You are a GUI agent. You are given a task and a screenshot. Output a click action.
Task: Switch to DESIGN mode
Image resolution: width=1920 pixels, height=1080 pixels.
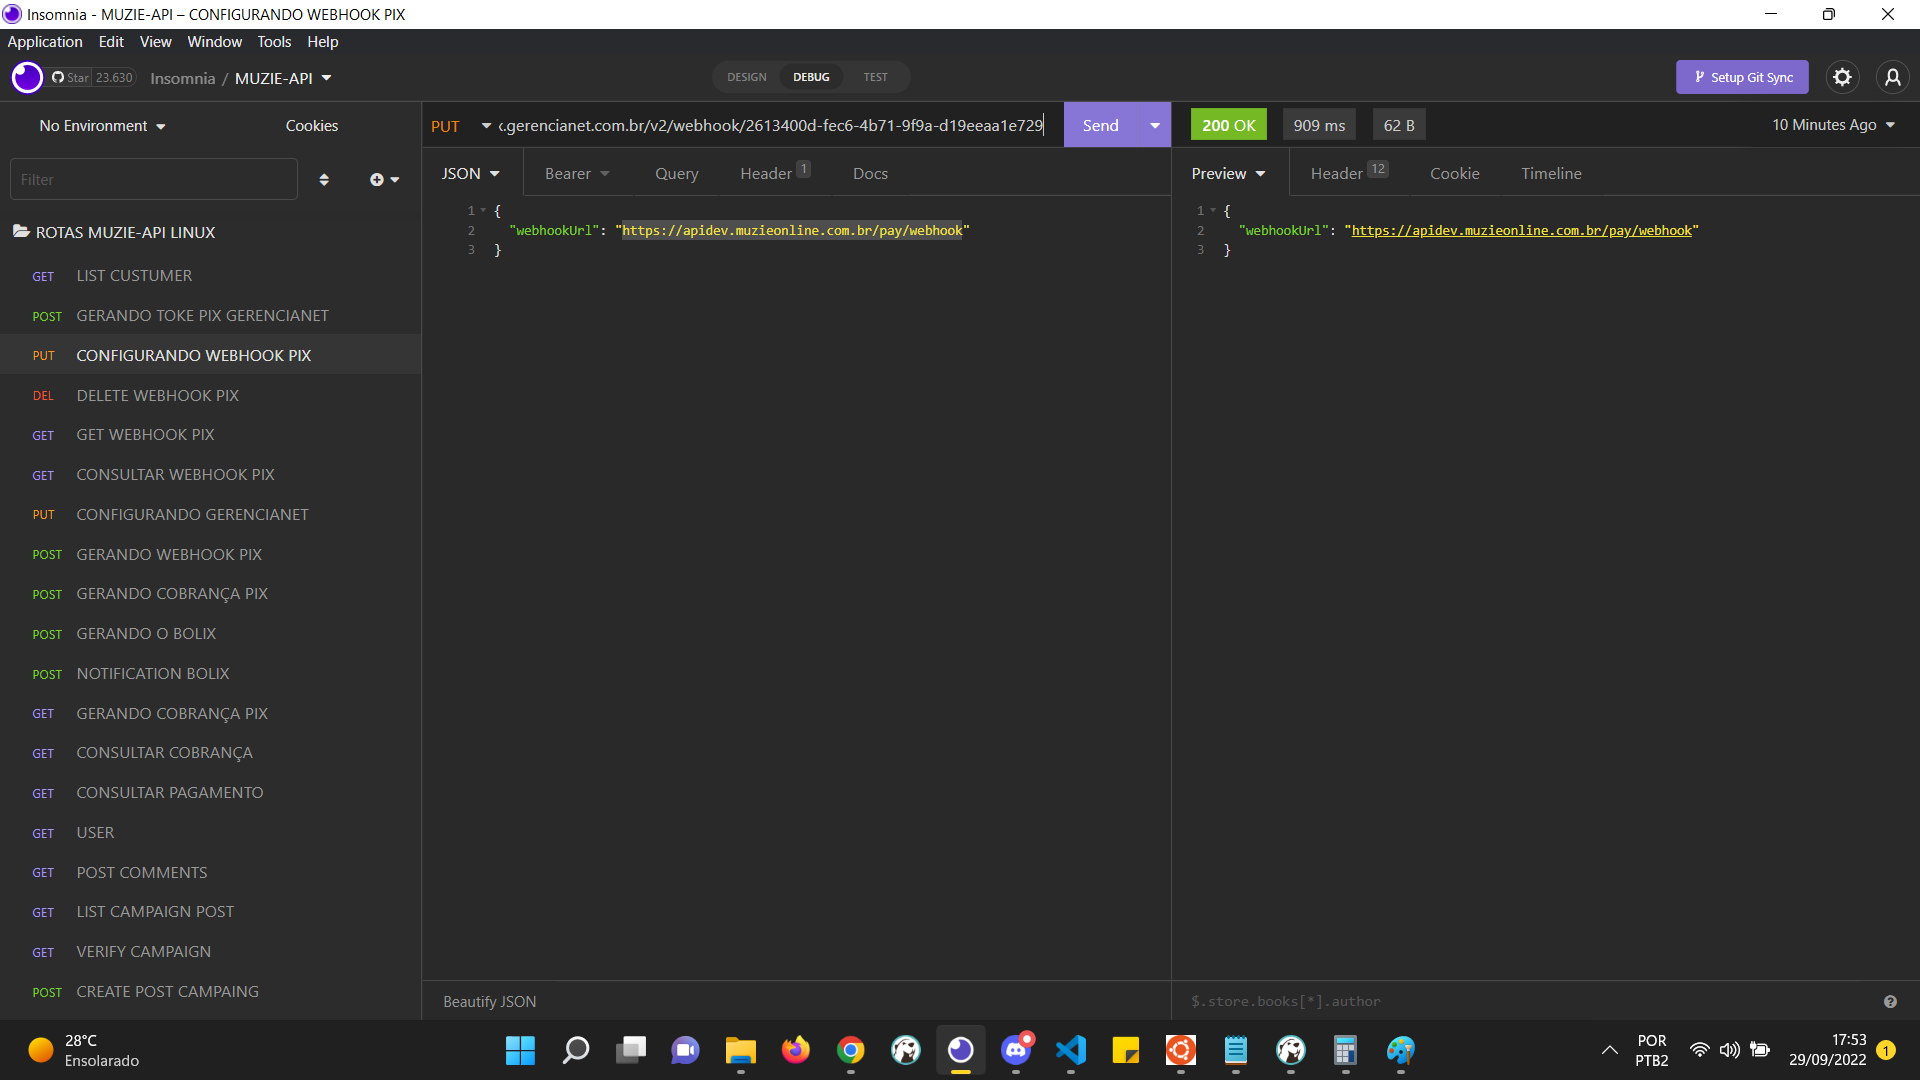click(x=746, y=77)
